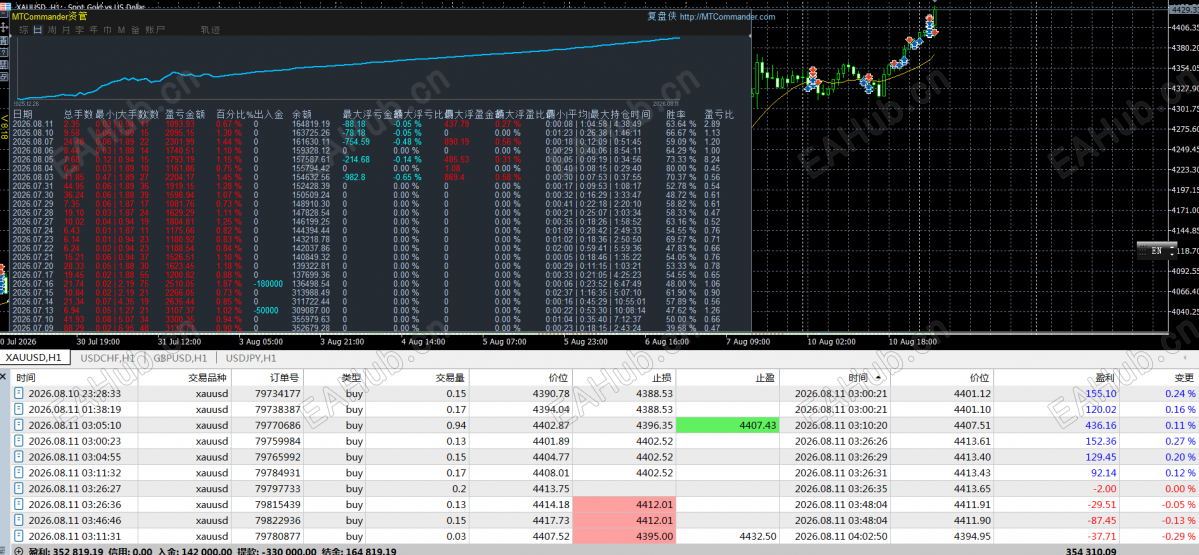Click the document icon of order 79770686

coord(20,425)
